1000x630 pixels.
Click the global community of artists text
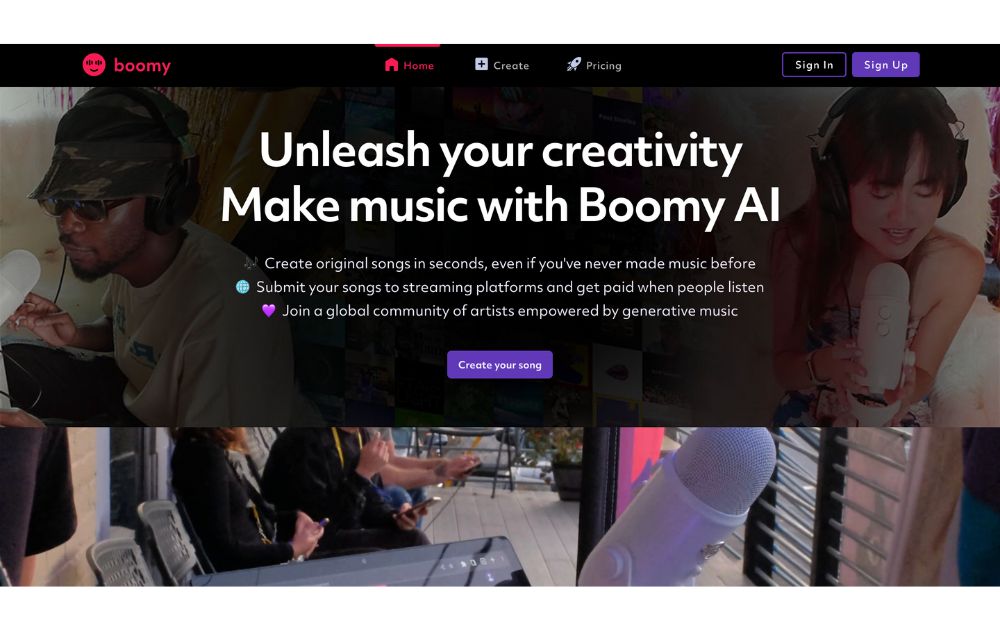(x=510, y=311)
